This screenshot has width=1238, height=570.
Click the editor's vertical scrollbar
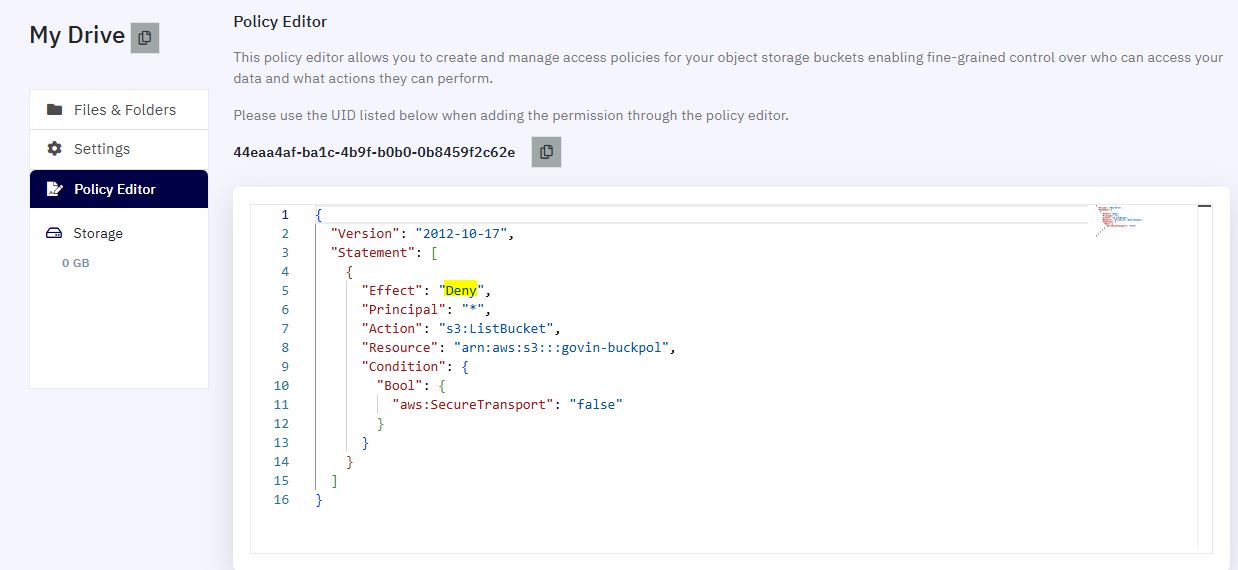click(x=1204, y=375)
